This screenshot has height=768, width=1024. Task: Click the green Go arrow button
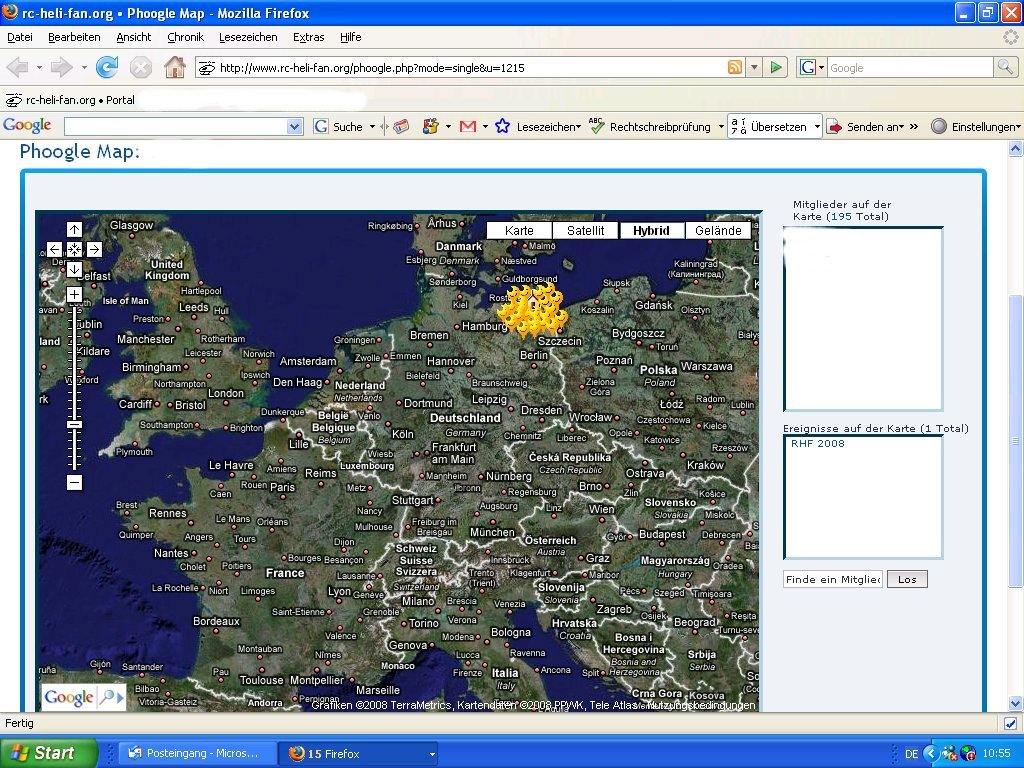(776, 67)
